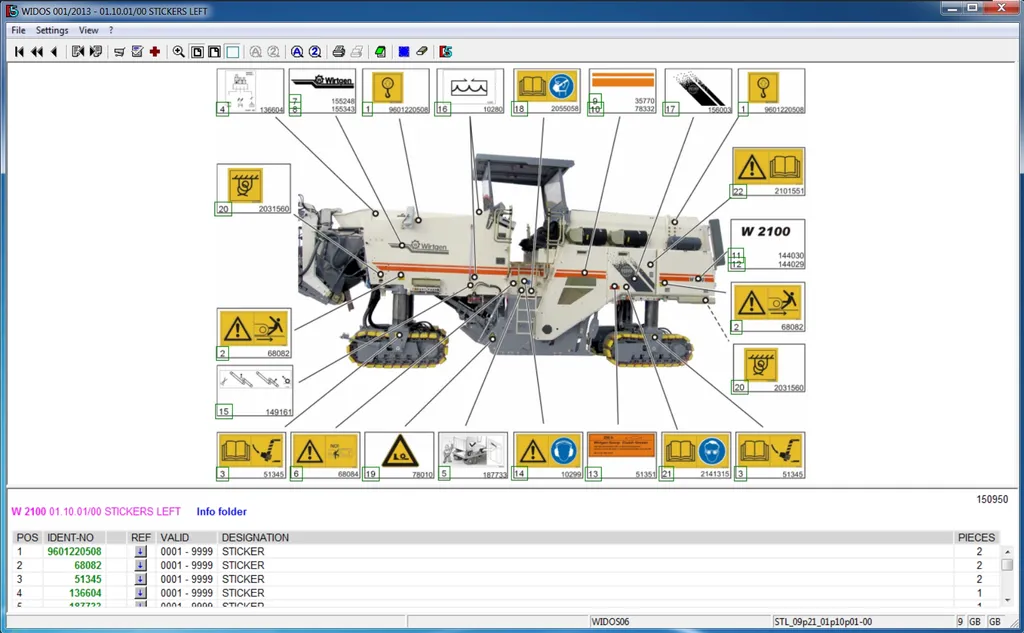Click the blue magnifier A search icon
This screenshot has width=1024, height=633.
click(297, 52)
